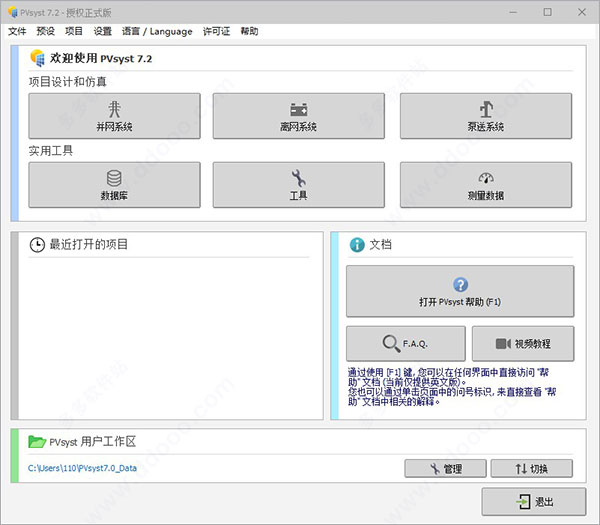Close the PVsyst window

click(582, 12)
